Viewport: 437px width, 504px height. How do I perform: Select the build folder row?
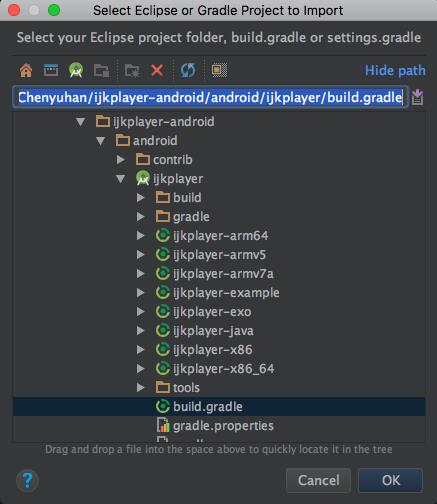click(219, 198)
